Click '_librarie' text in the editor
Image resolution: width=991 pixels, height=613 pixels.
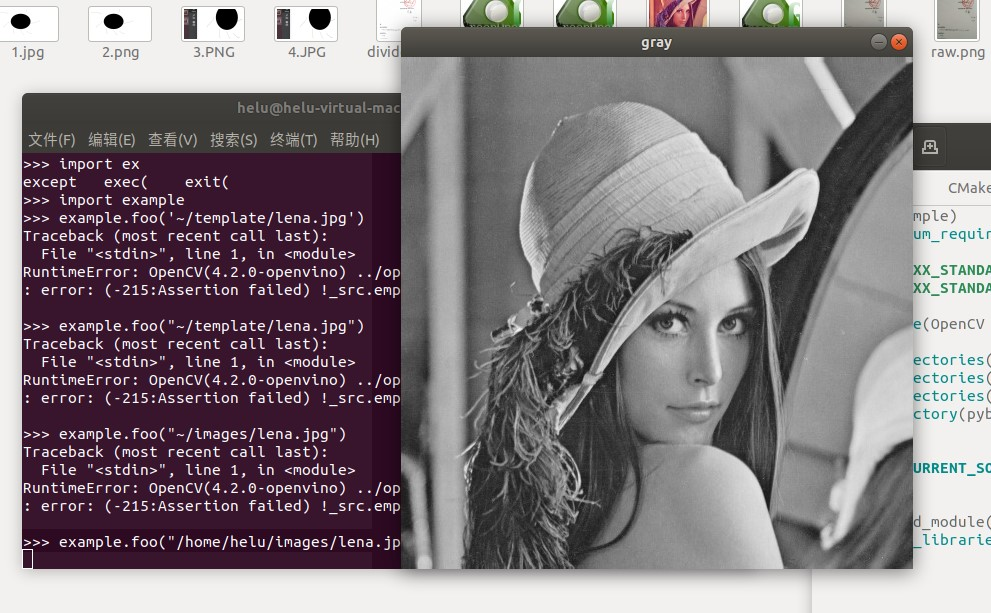pos(952,540)
